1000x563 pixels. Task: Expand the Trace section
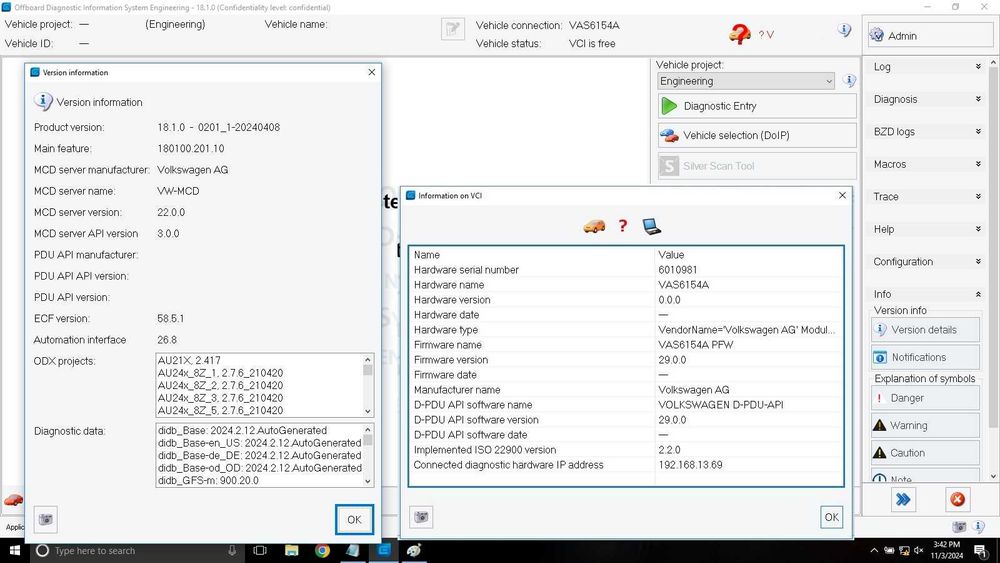click(927, 196)
